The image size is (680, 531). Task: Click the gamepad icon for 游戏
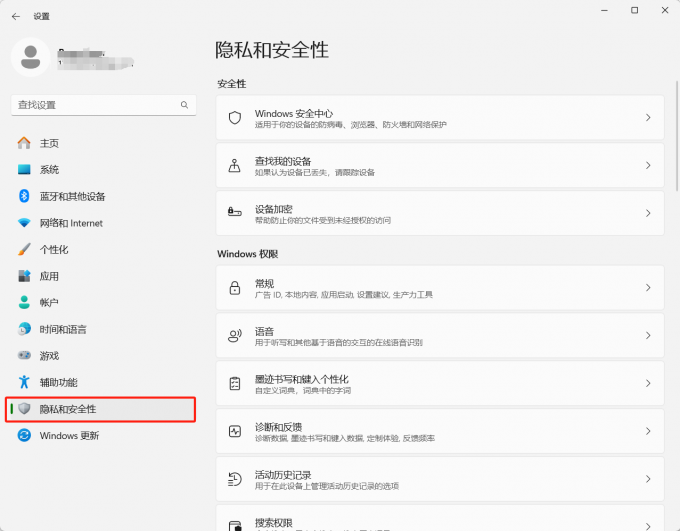pos(24,355)
